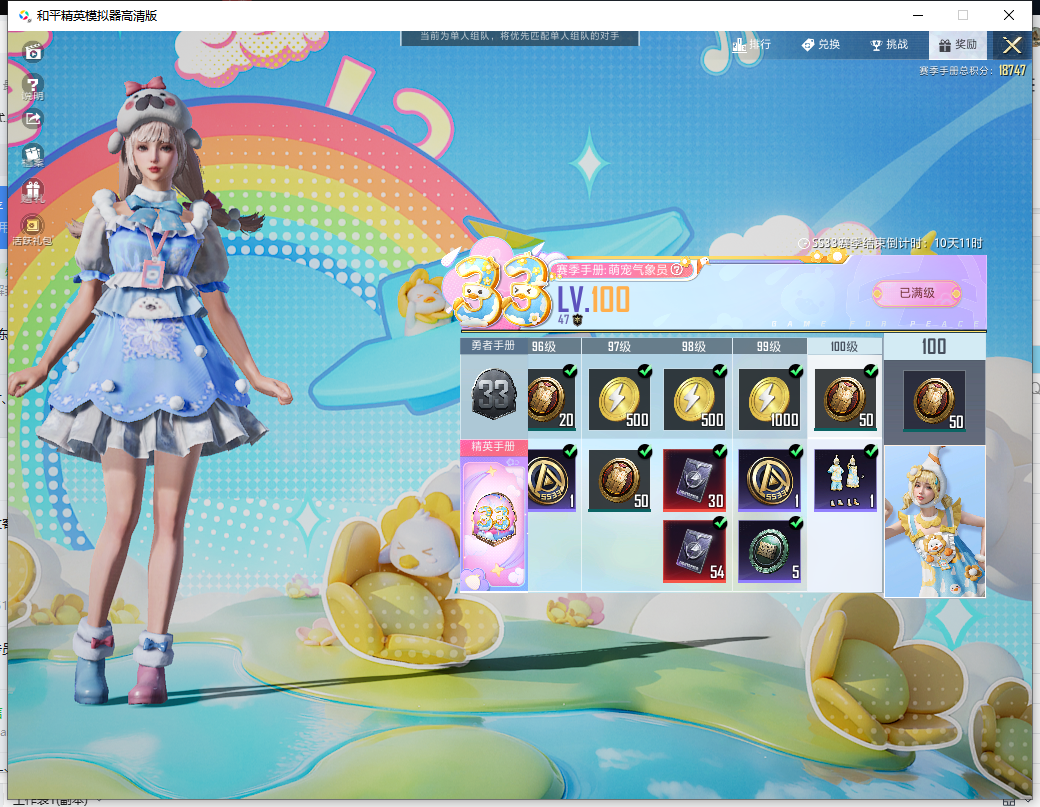Select the featured level 100 coin 50 reward
This screenshot has width=1040, height=807.
934,401
